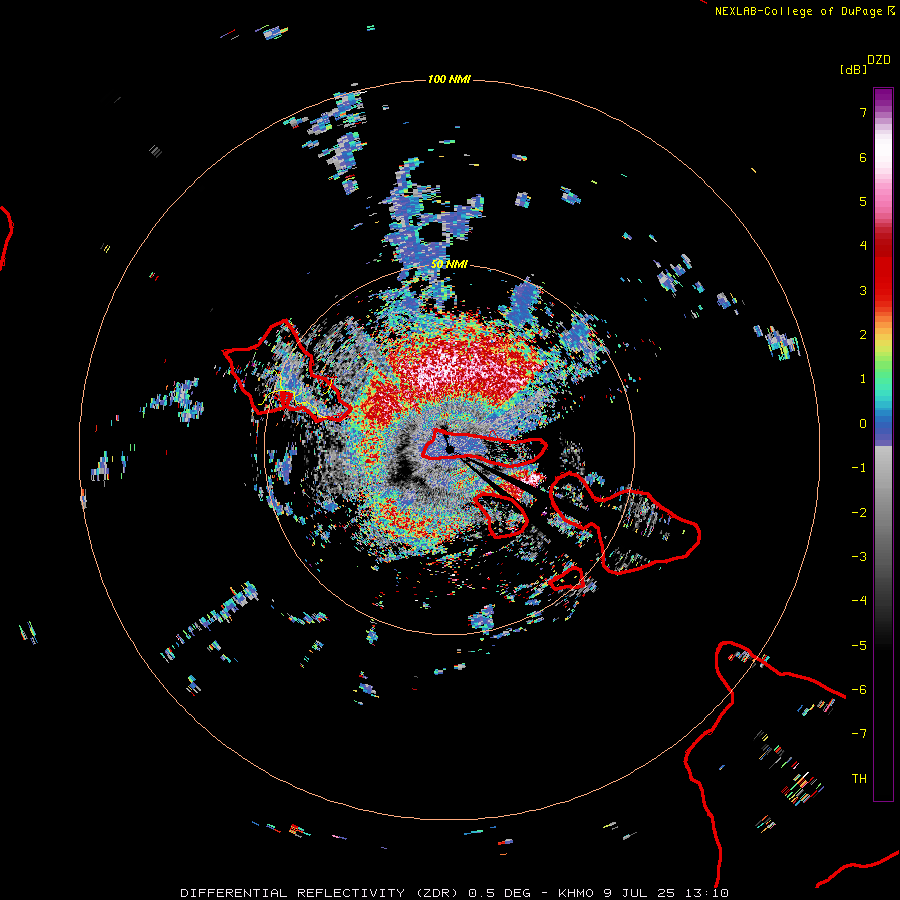This screenshot has height=900, width=900.
Task: Click the DIFFERENTIAL REFLECTIVITY (ZDR) caption text
Action: 319,893
